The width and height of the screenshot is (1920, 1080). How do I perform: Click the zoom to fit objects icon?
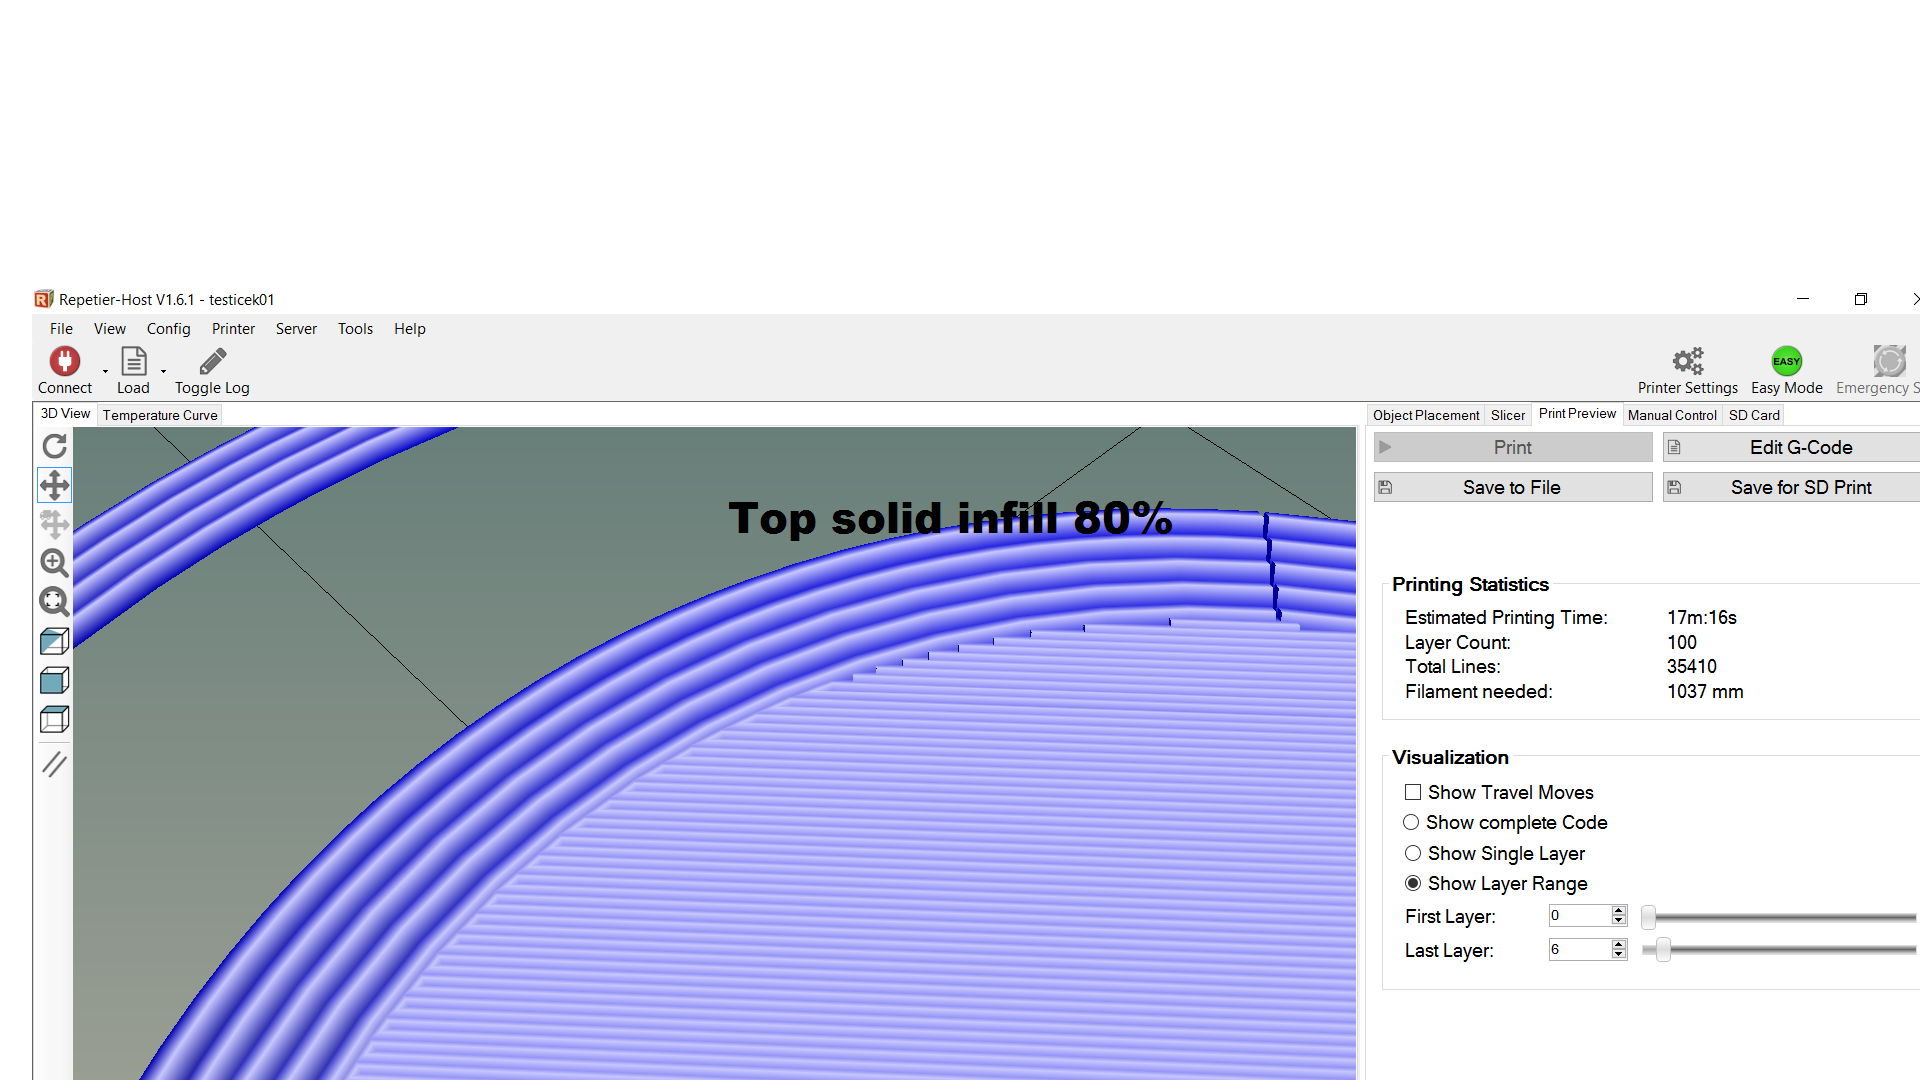click(54, 602)
